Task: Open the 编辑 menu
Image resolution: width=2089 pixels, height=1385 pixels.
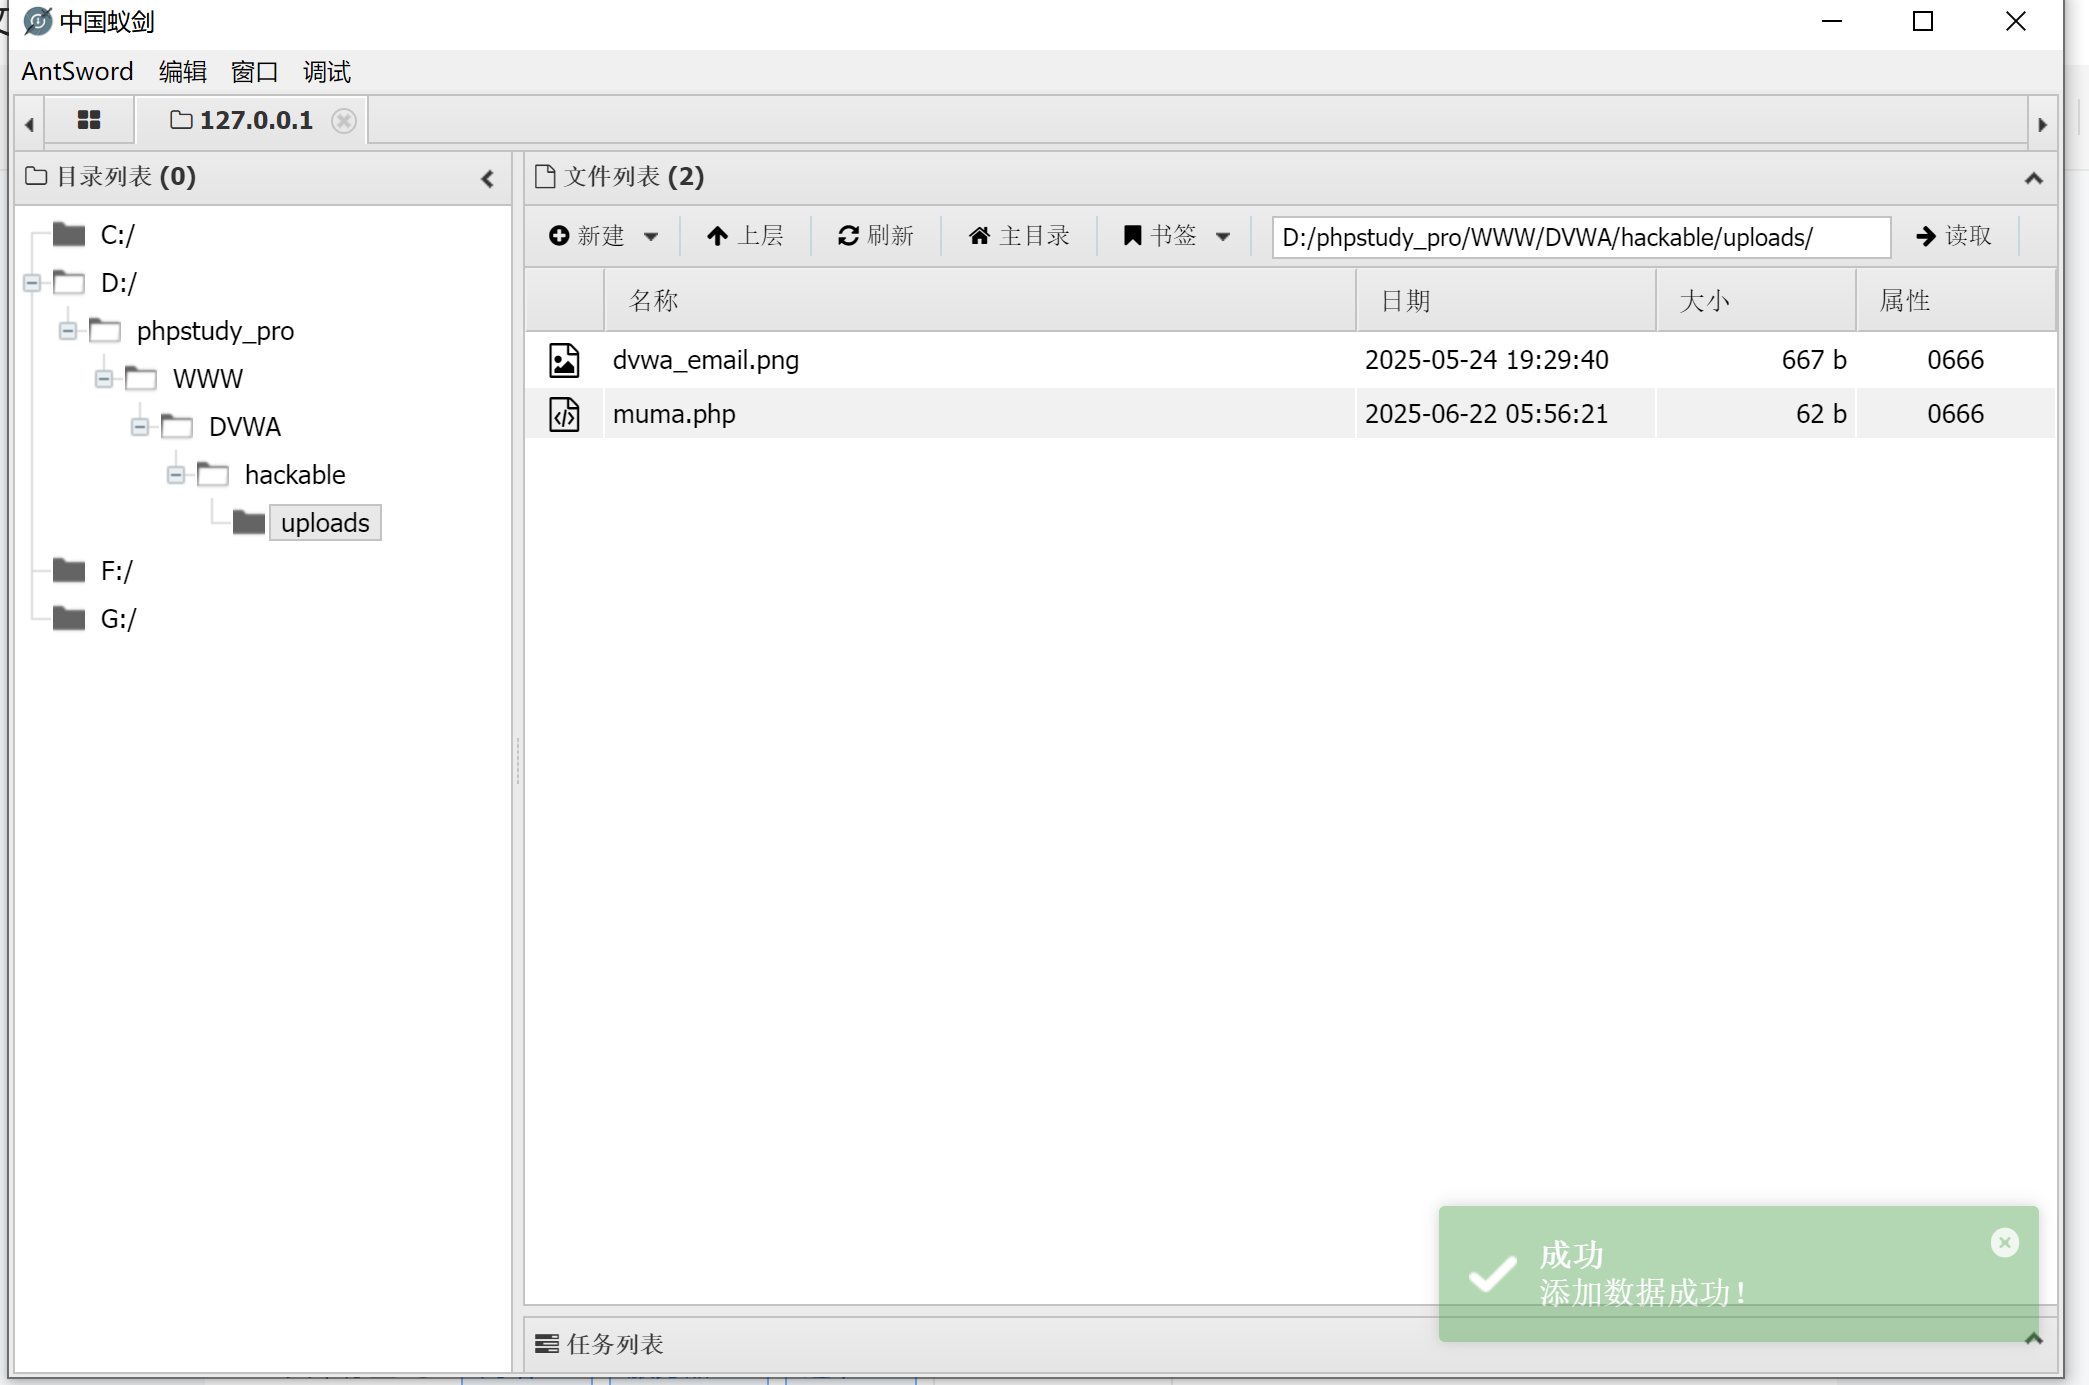Action: (182, 72)
